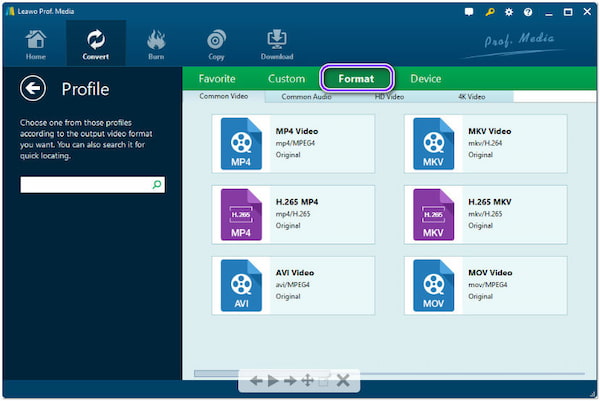
Task: Click the mov/MPEG4 codec text
Action: pyautogui.click(x=488, y=285)
